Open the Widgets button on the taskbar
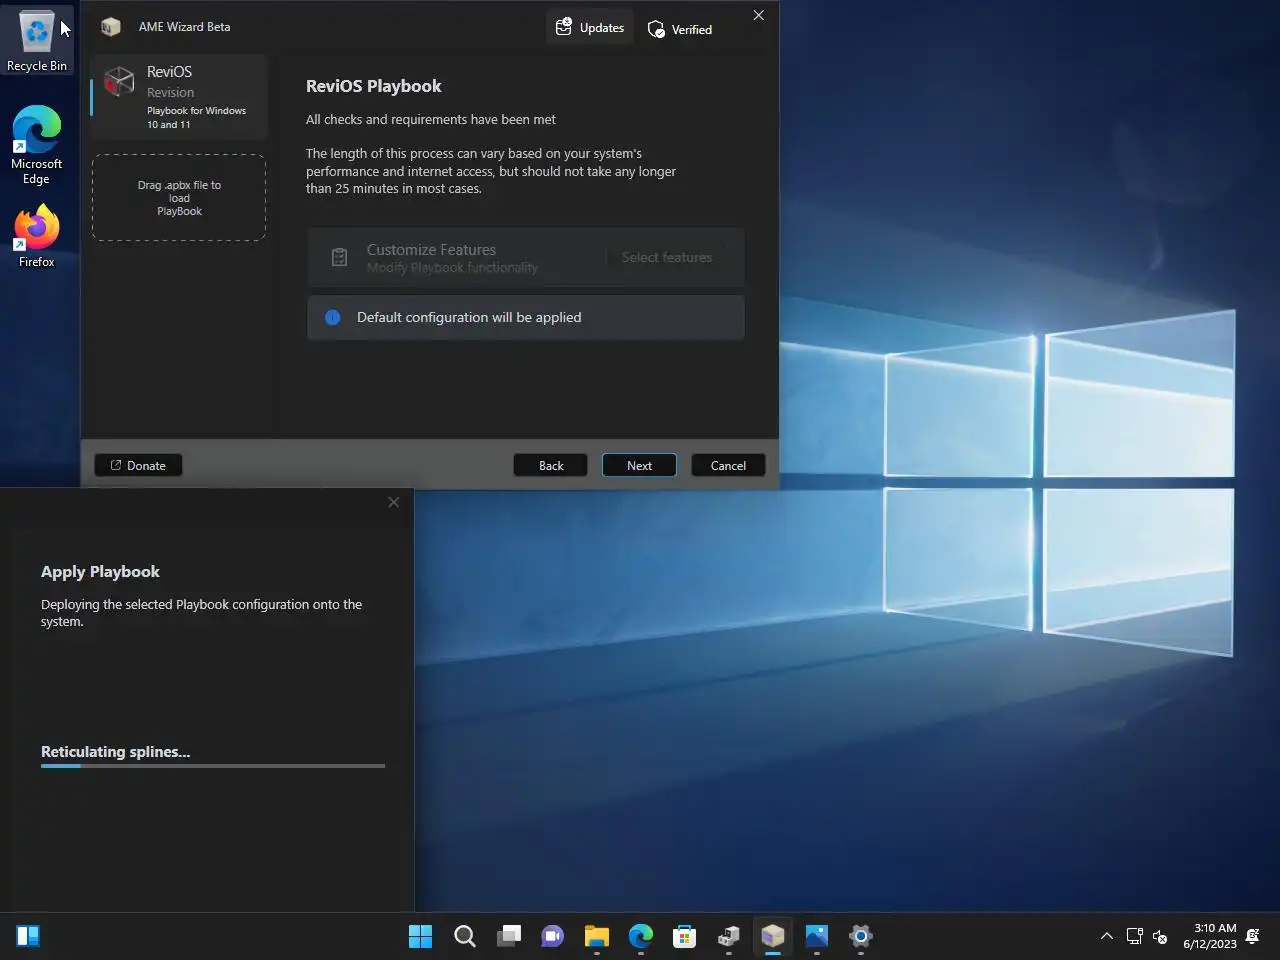This screenshot has height=960, width=1280. (x=28, y=936)
